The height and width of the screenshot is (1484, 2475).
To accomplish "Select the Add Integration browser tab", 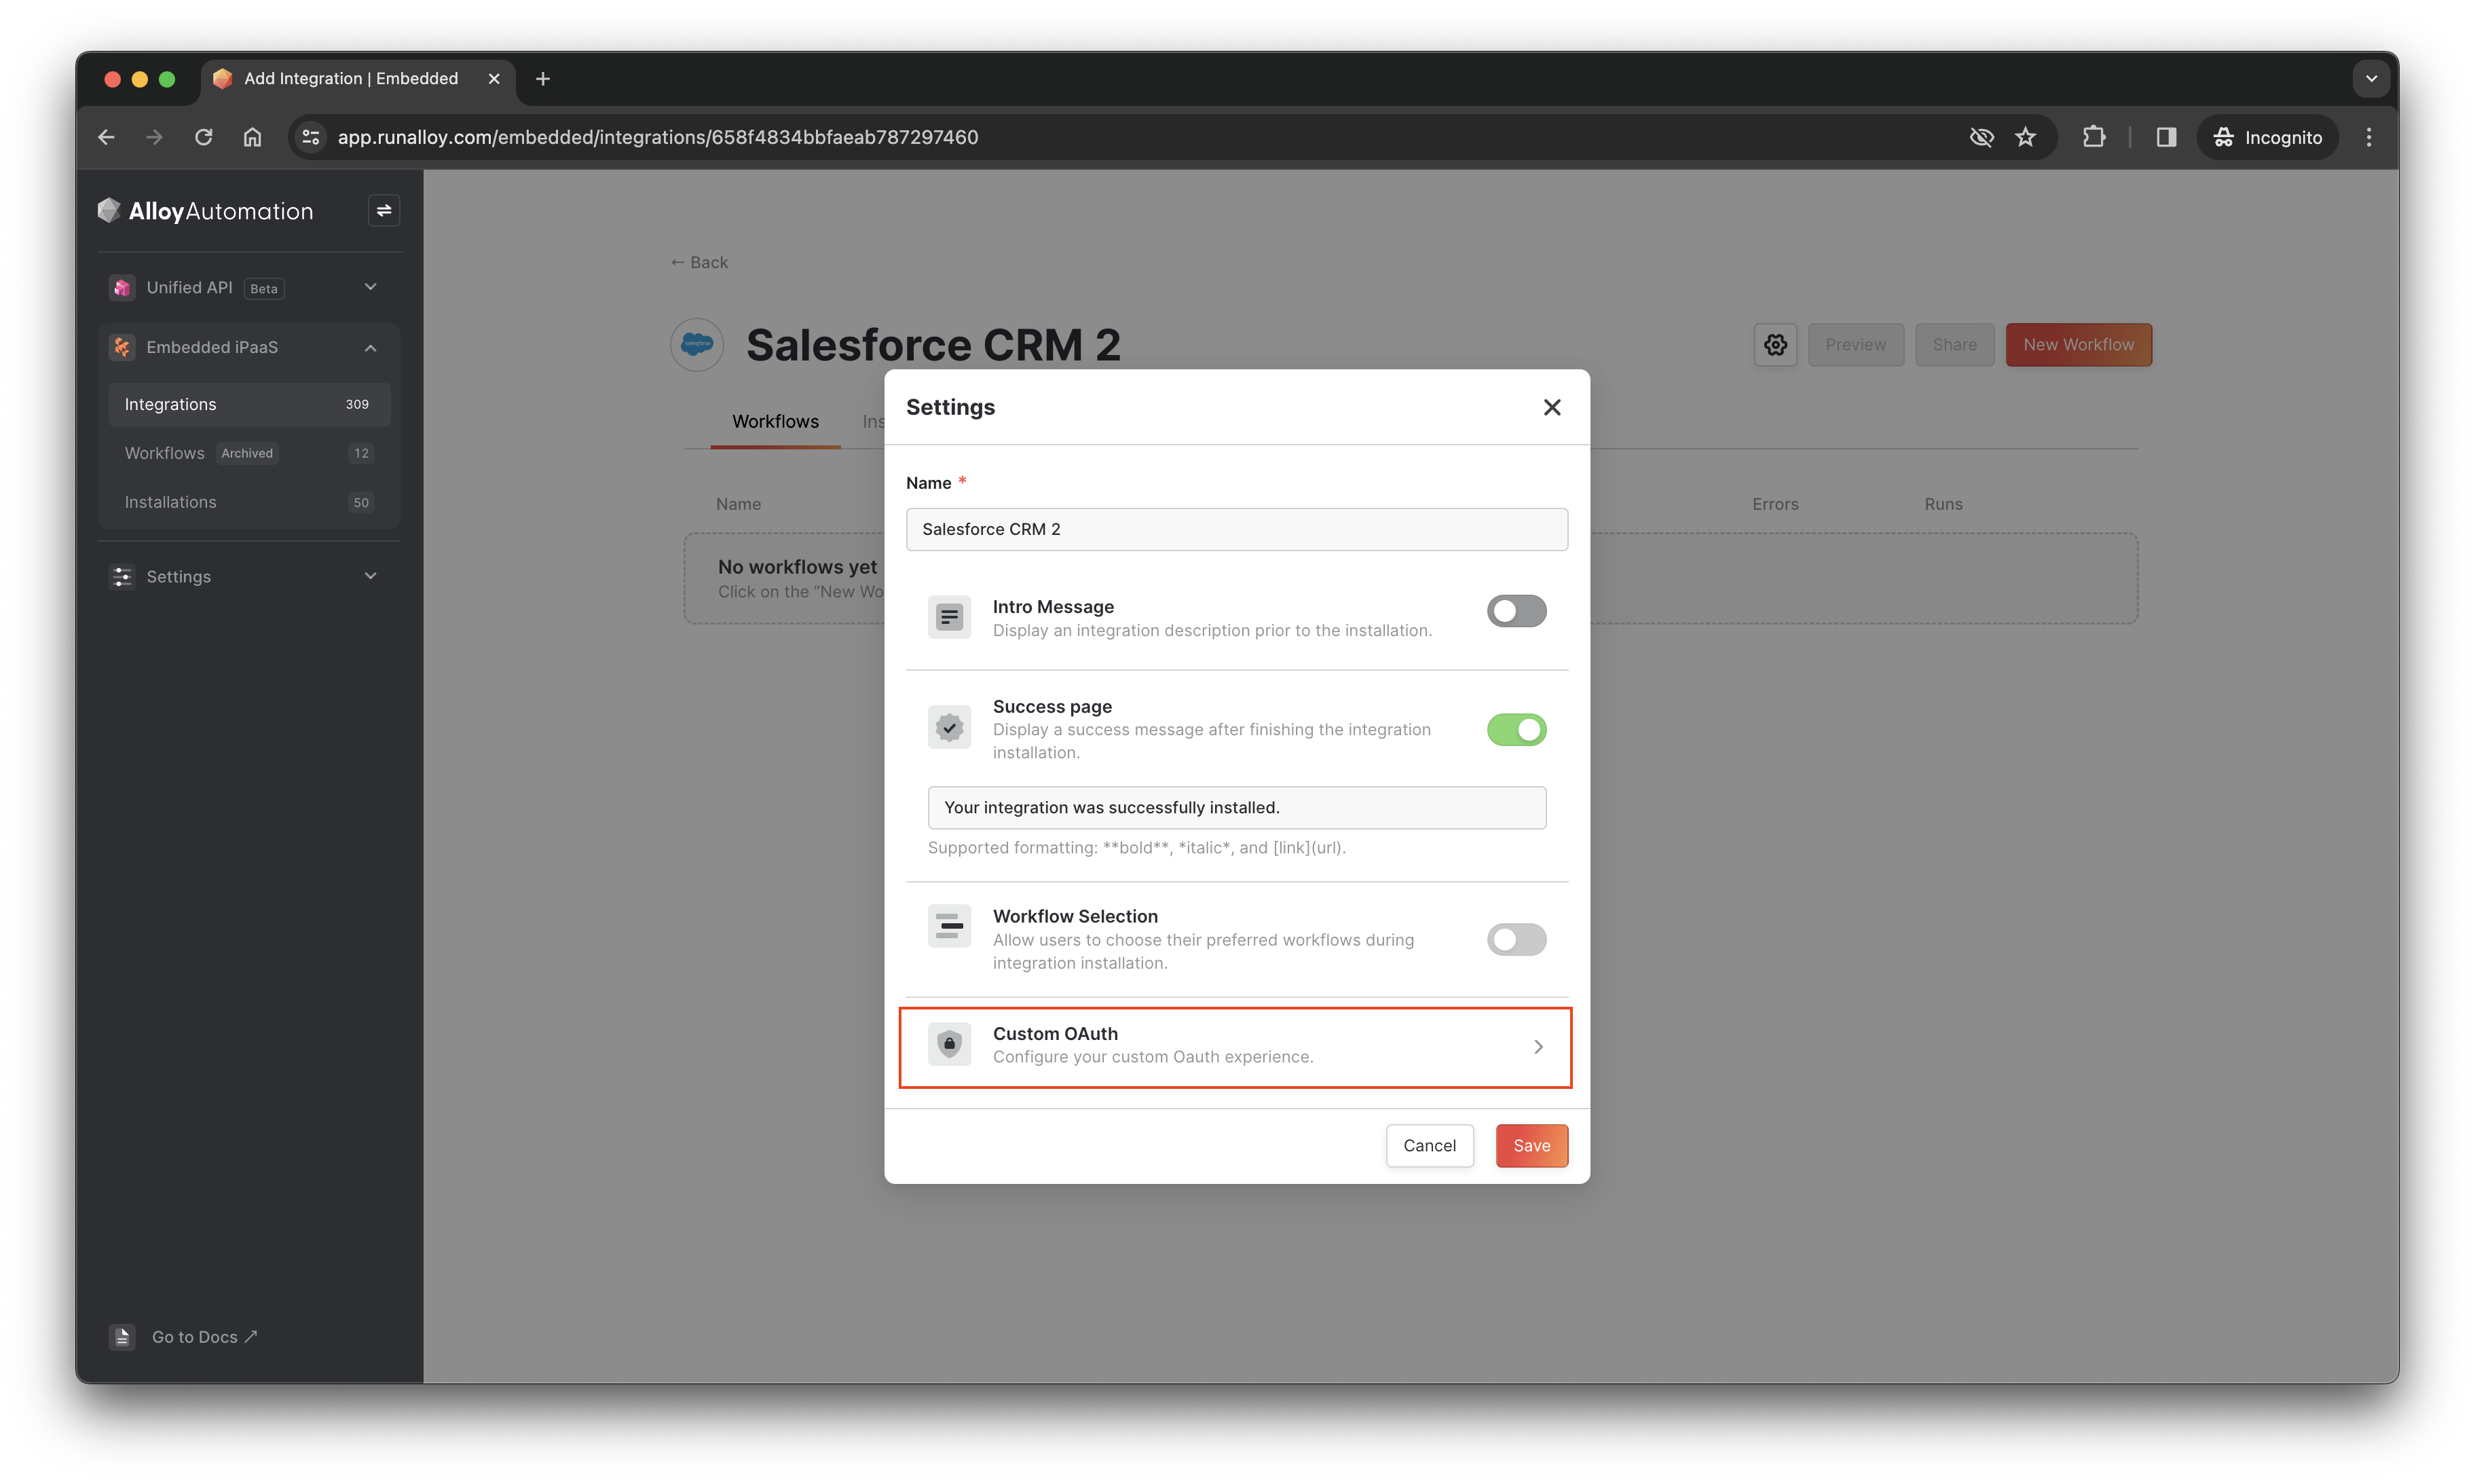I will click(358, 79).
